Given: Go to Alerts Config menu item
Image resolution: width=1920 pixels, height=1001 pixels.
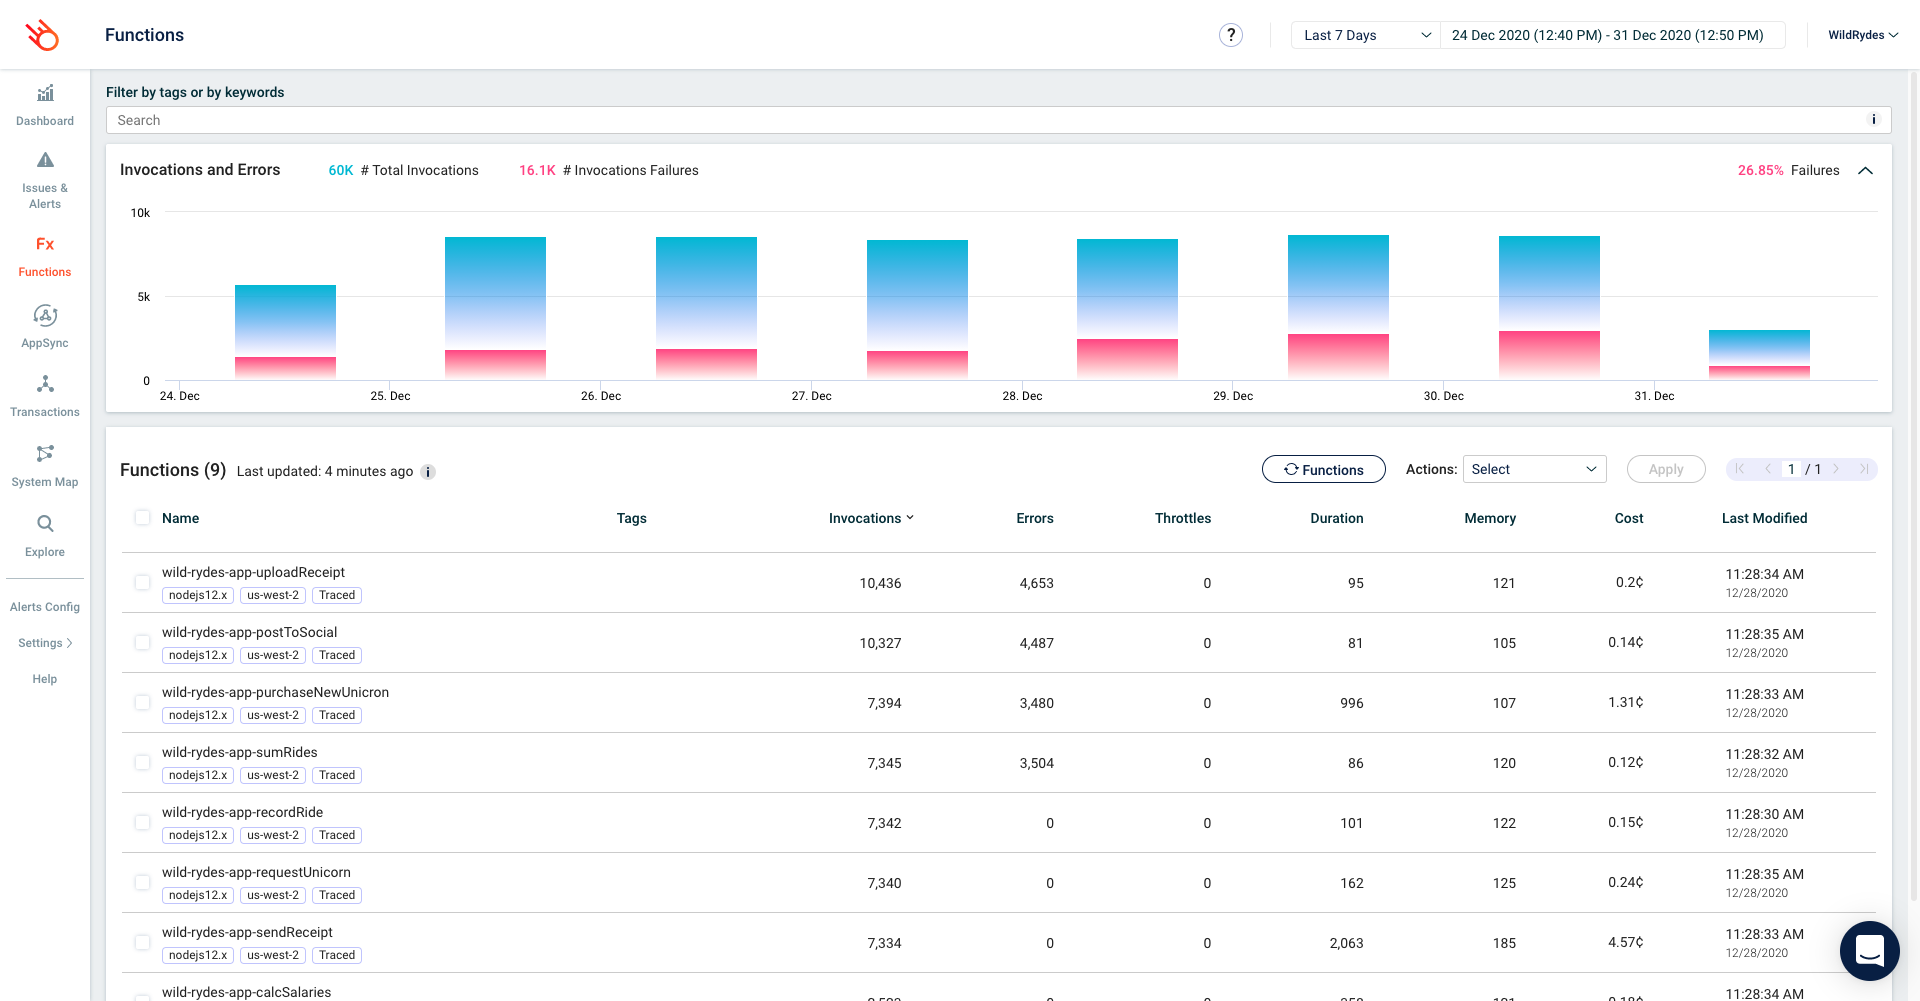Looking at the screenshot, I should coord(45,607).
